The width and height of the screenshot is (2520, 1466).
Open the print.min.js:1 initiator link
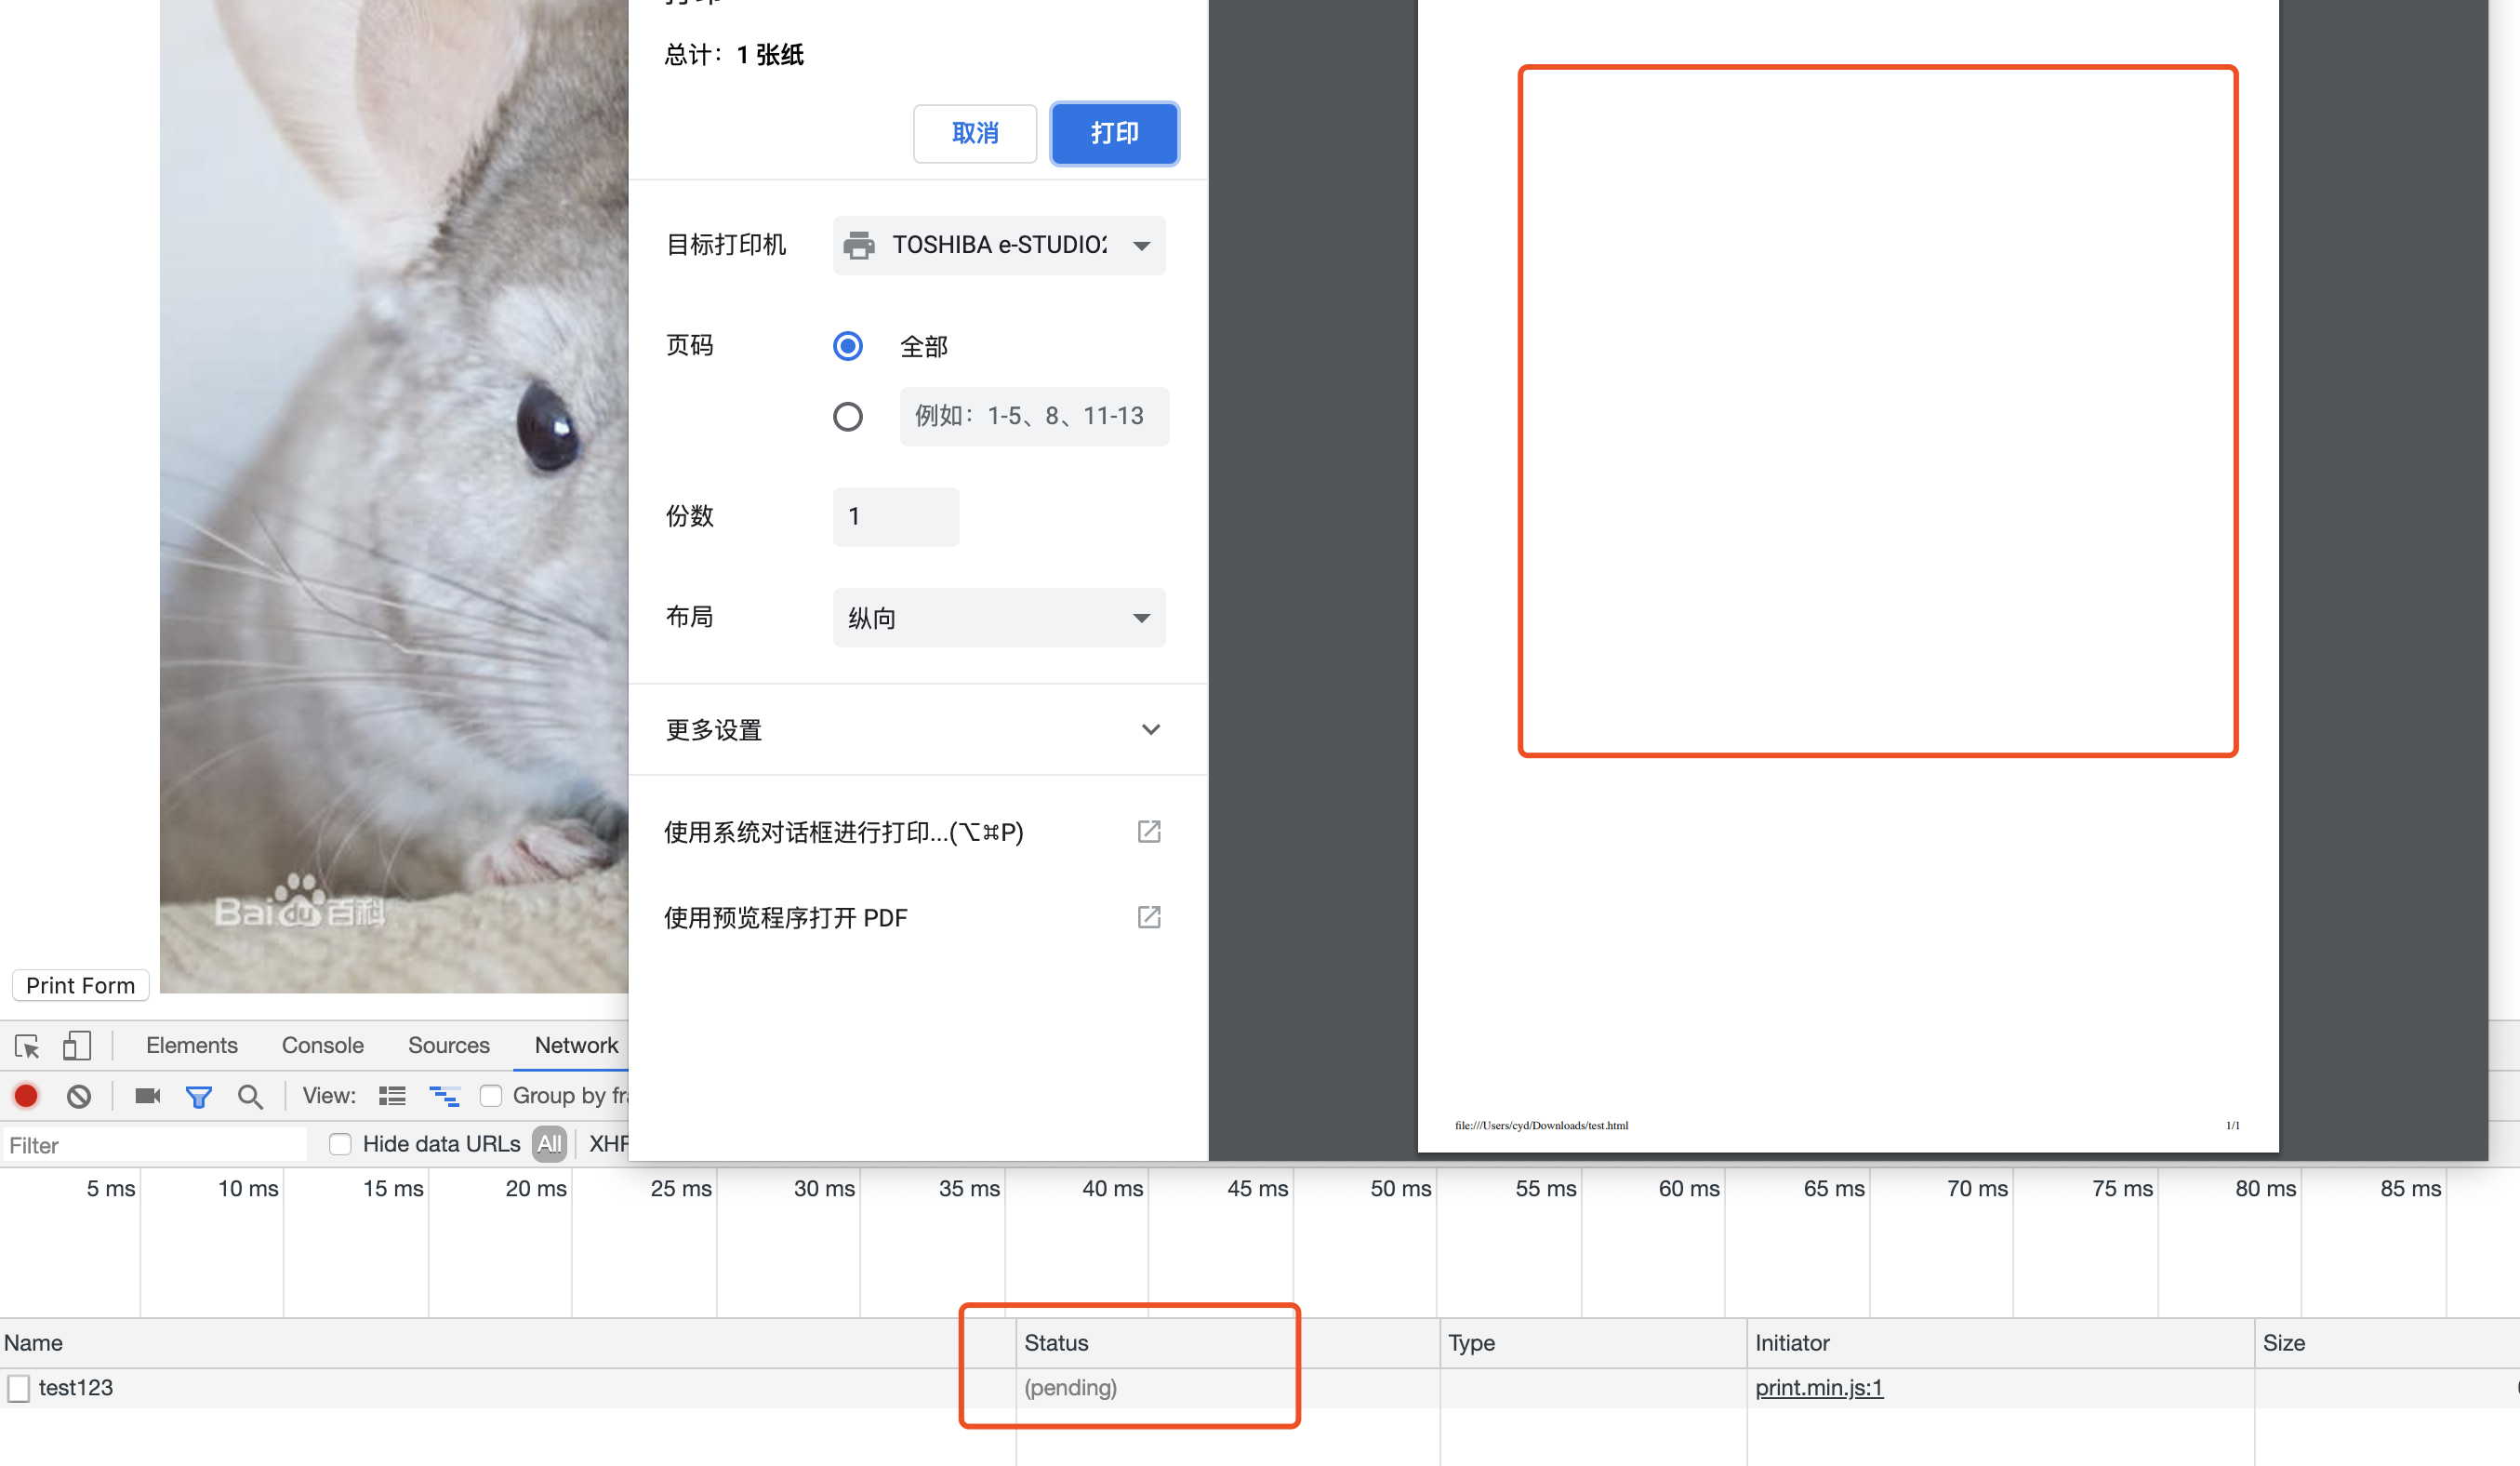coord(1818,1388)
